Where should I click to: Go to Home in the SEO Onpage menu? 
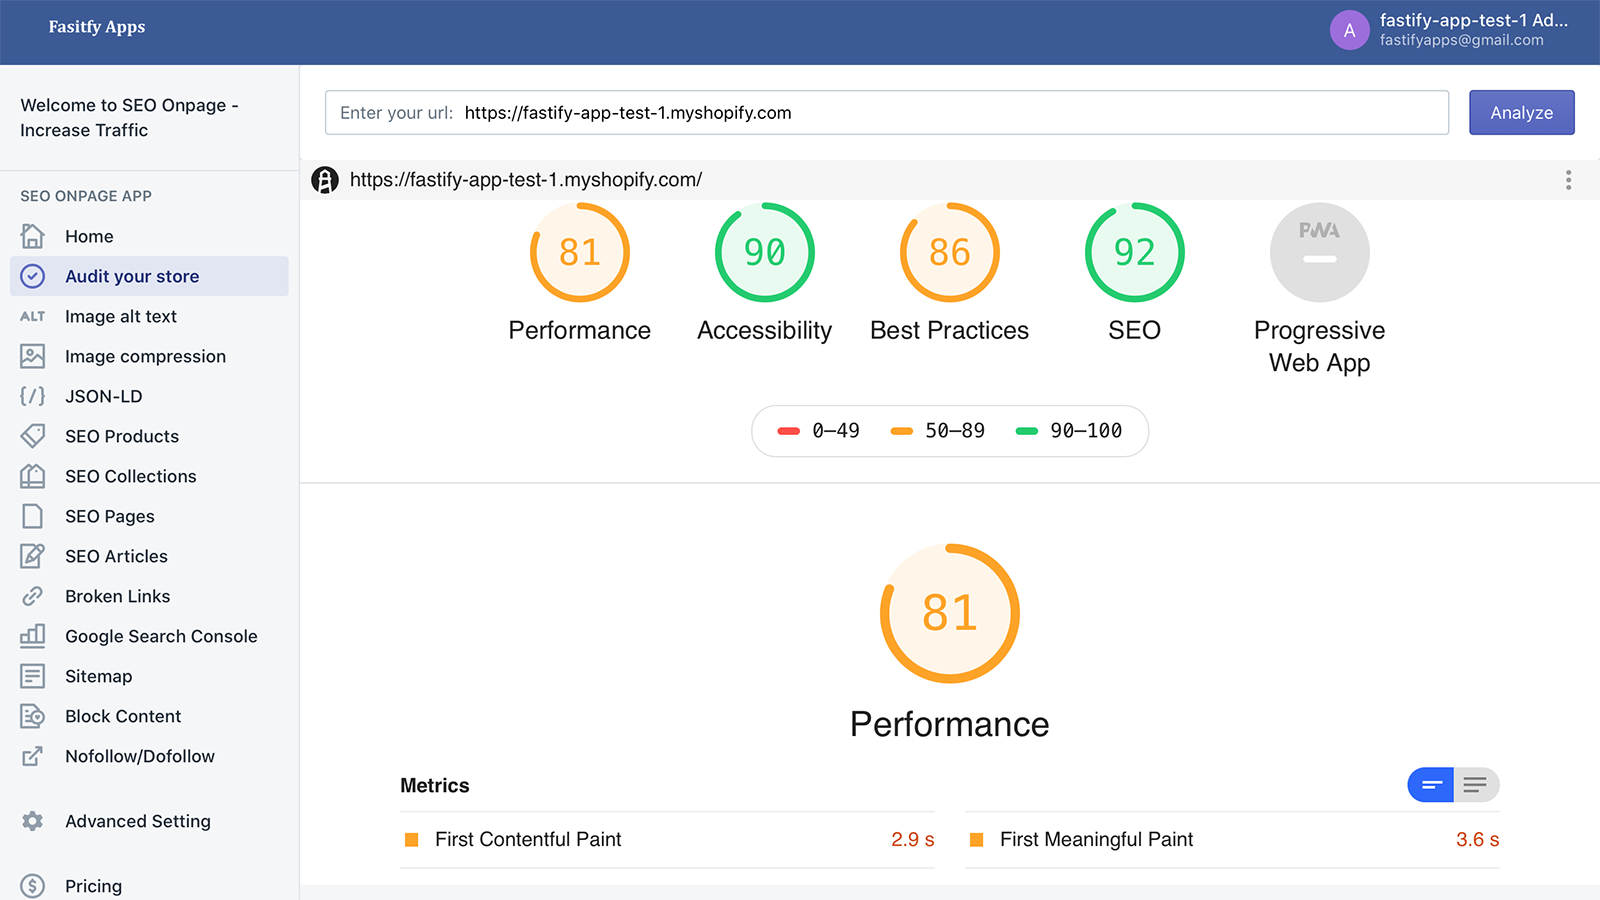88,236
